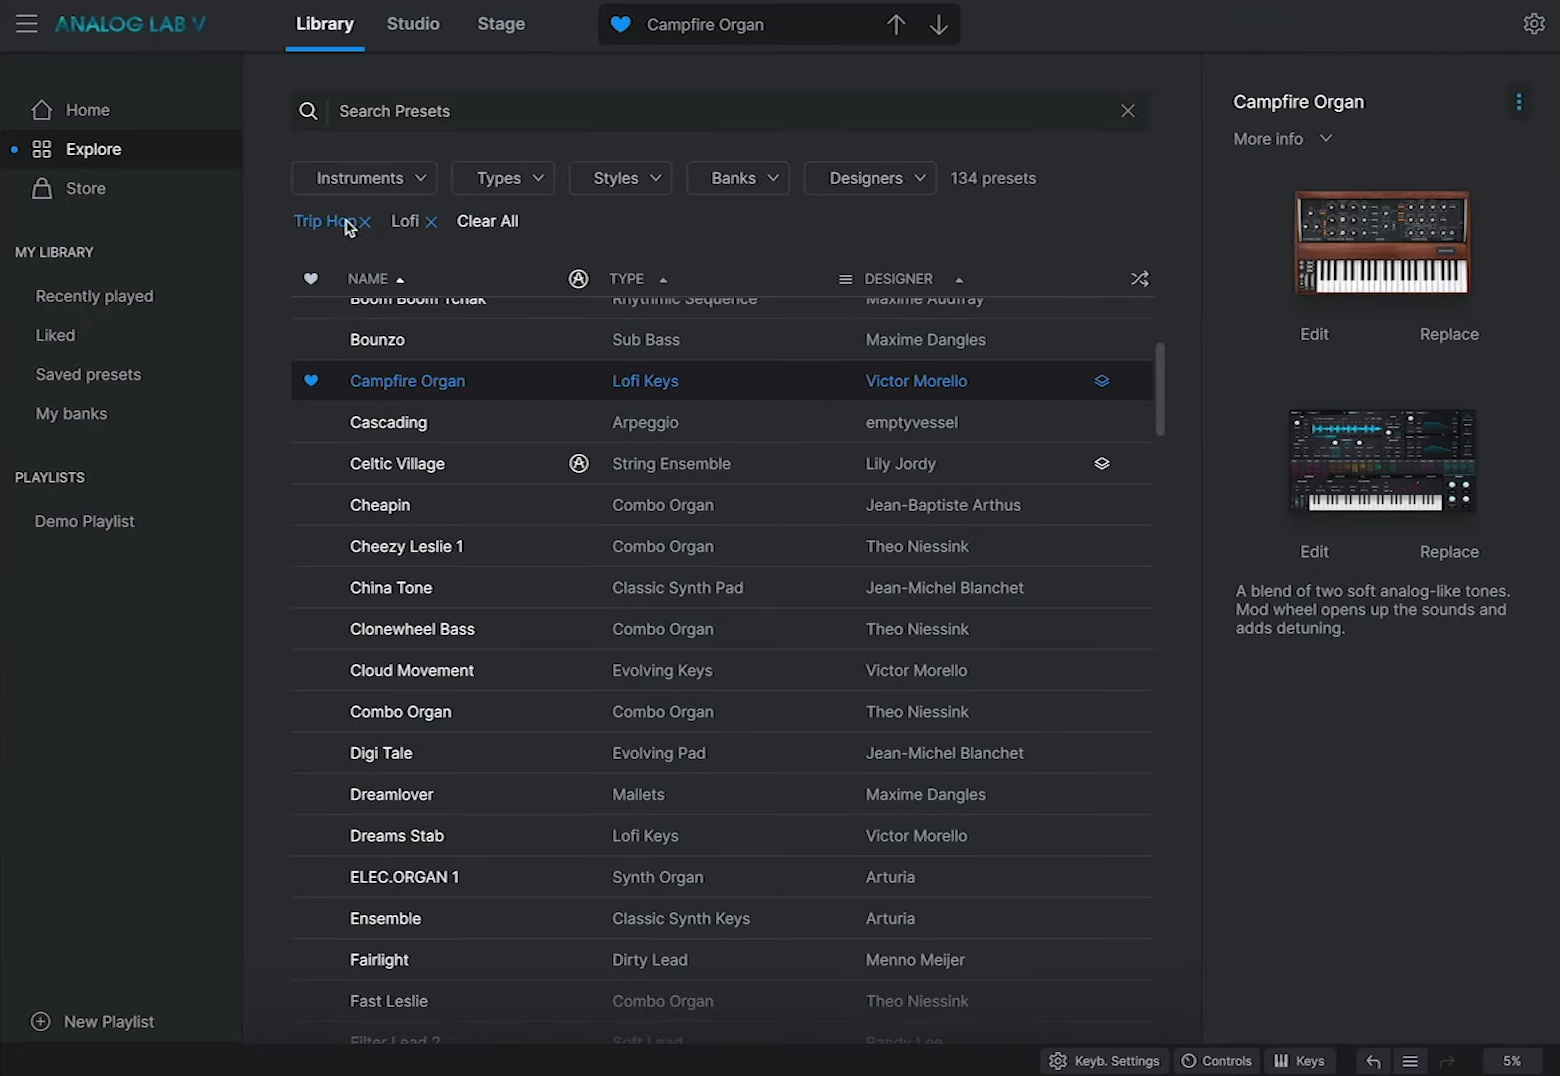Click Edit under the second instrument
The height and width of the screenshot is (1076, 1560).
click(1314, 552)
